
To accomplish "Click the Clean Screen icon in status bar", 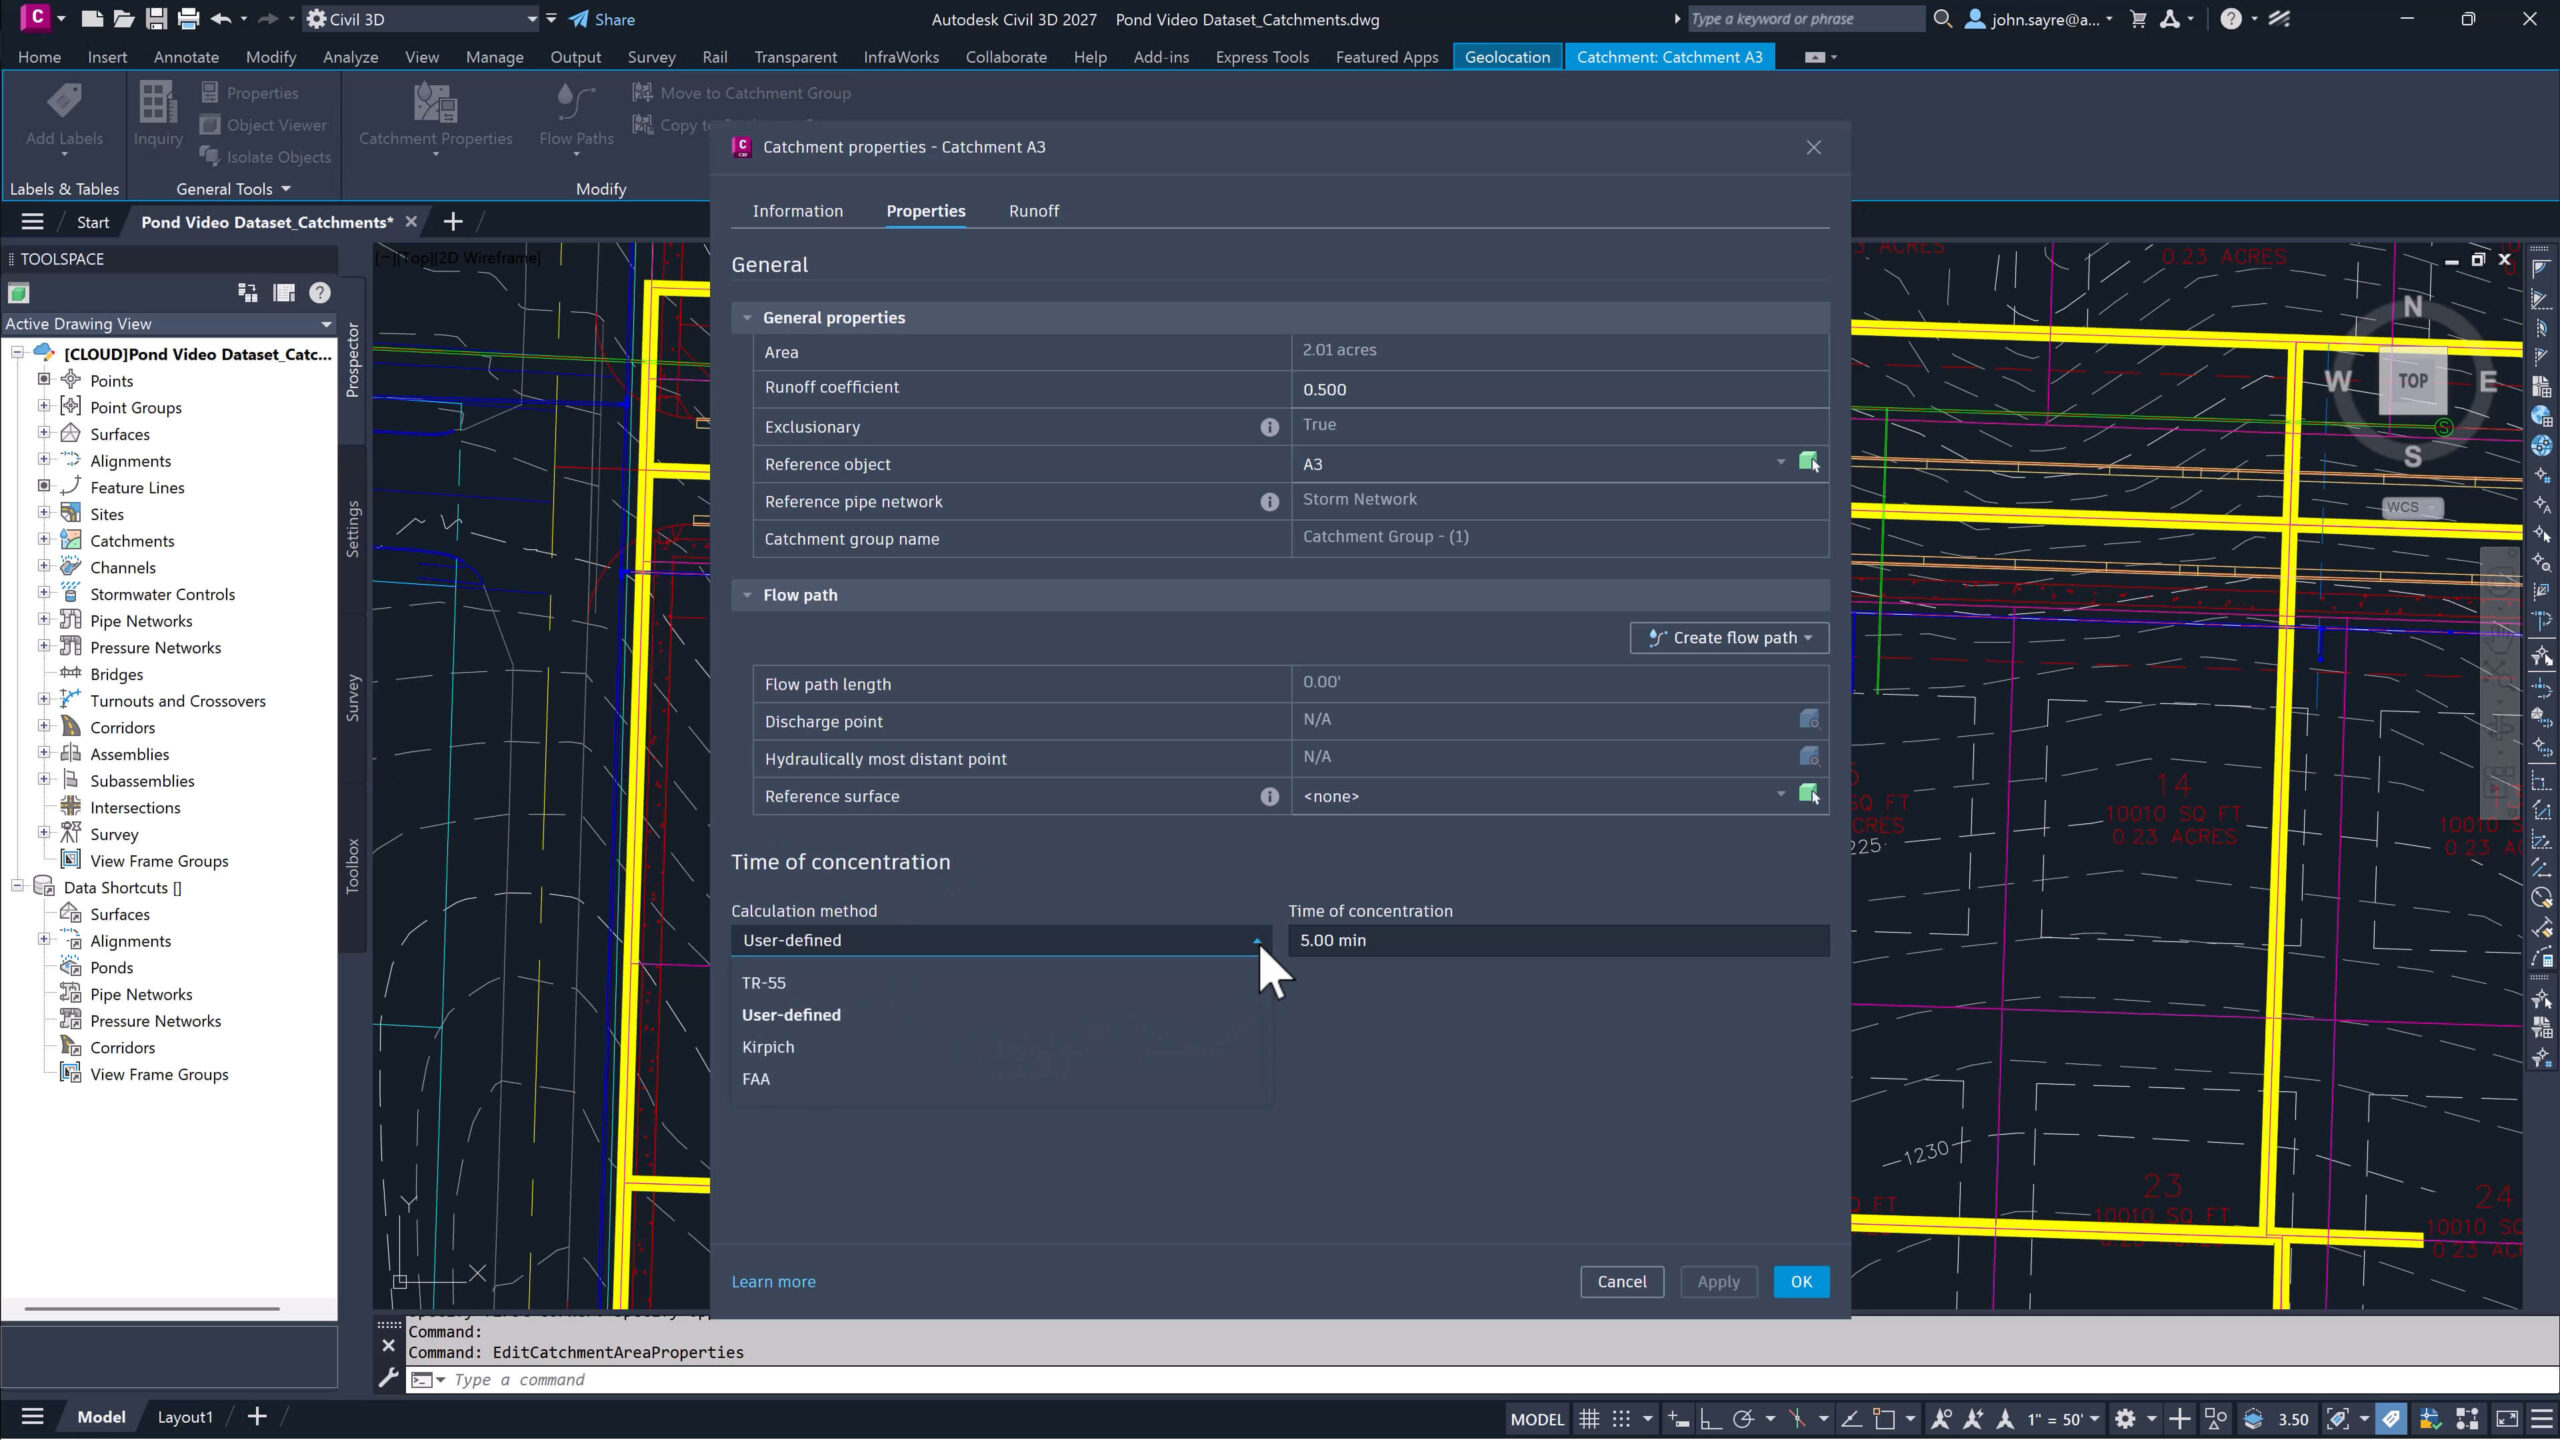I will pyautogui.click(x=2507, y=1419).
